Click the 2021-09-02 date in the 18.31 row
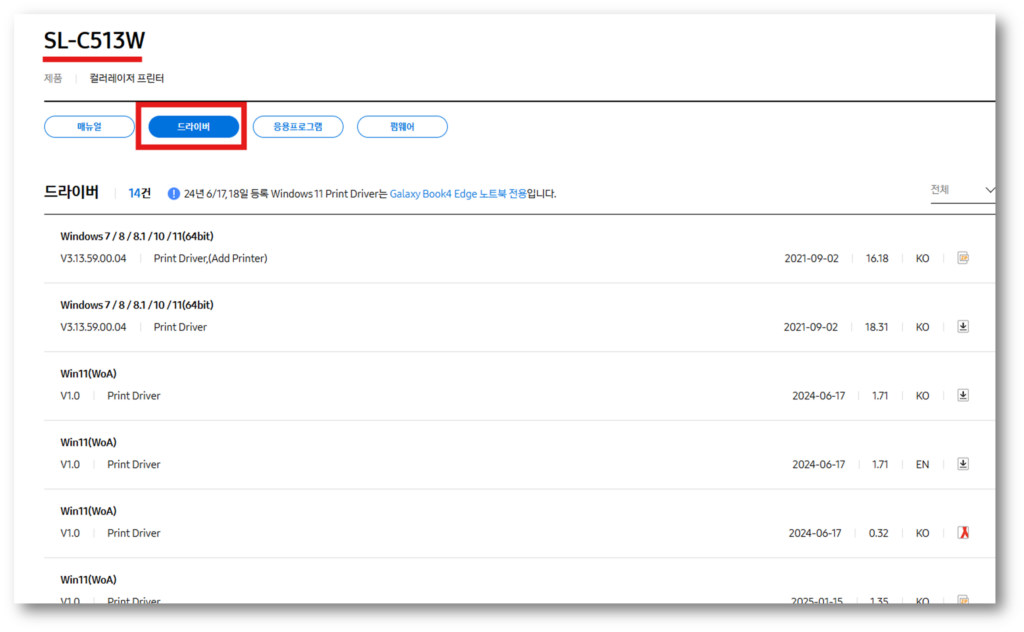Screen dimensions: 1024x632 [810, 327]
